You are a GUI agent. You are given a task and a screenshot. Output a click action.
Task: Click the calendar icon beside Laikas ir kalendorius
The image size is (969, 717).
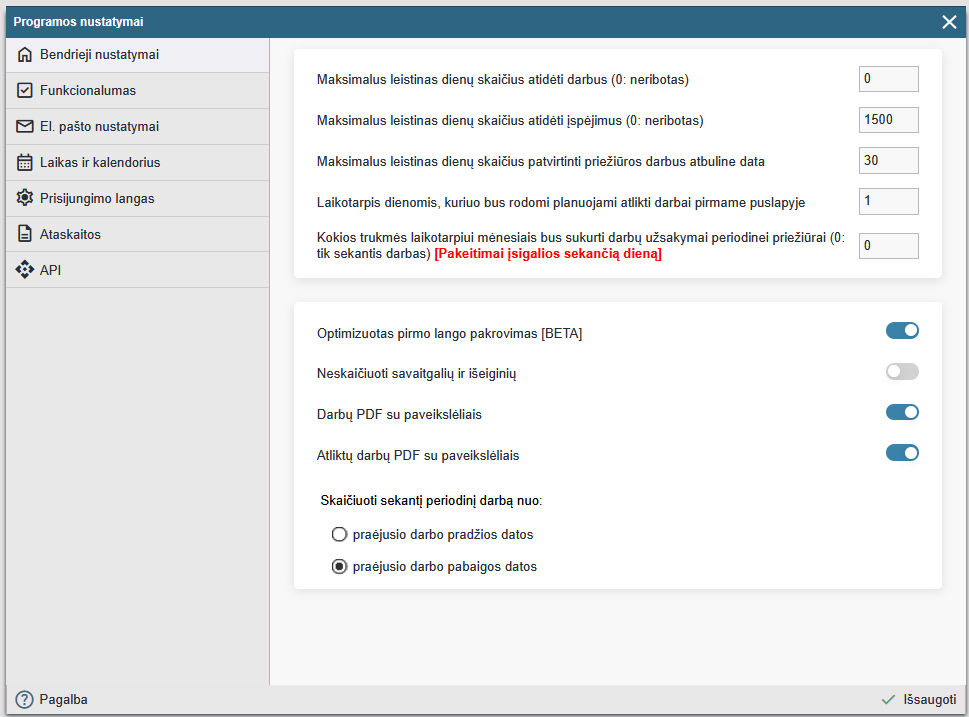click(x=25, y=162)
